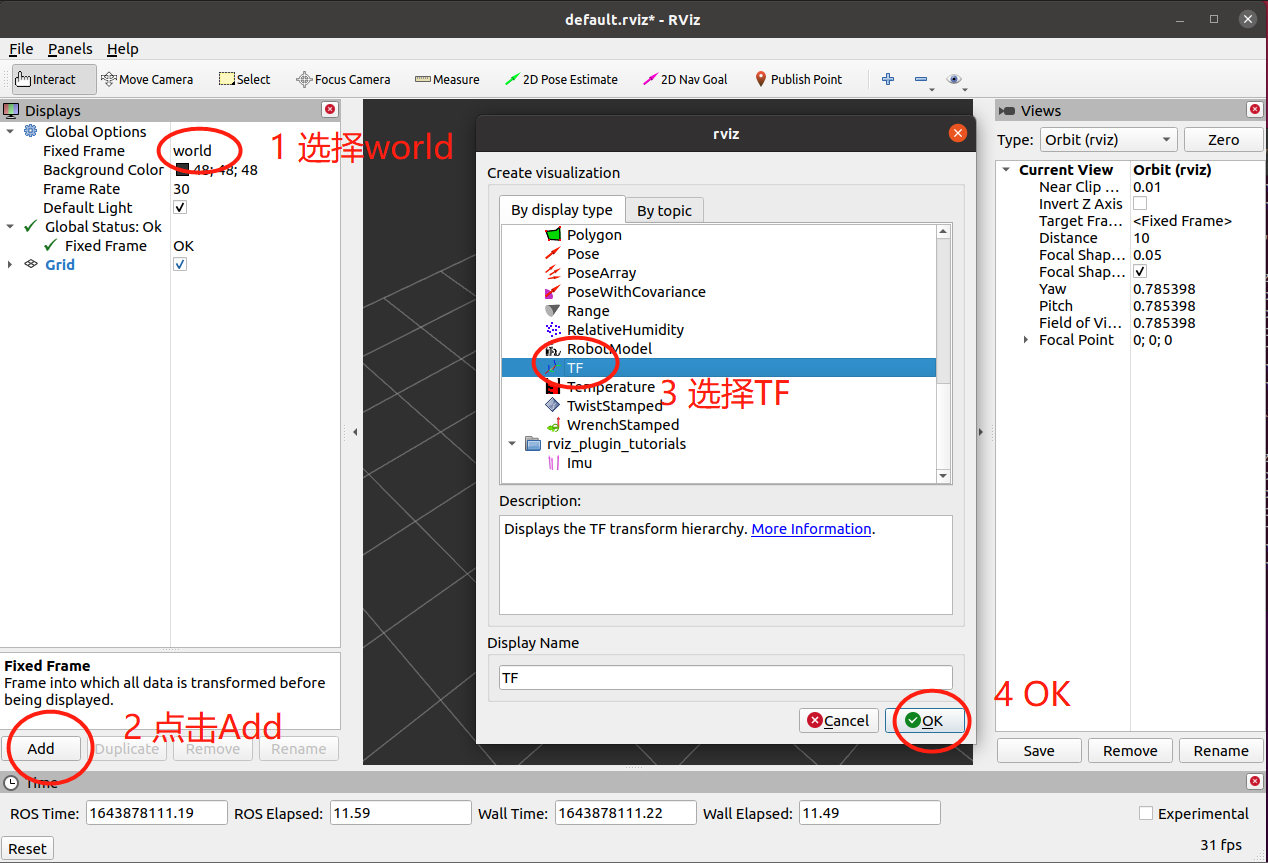Expand the Focal Point property
The image size is (1268, 863).
click(x=1026, y=340)
